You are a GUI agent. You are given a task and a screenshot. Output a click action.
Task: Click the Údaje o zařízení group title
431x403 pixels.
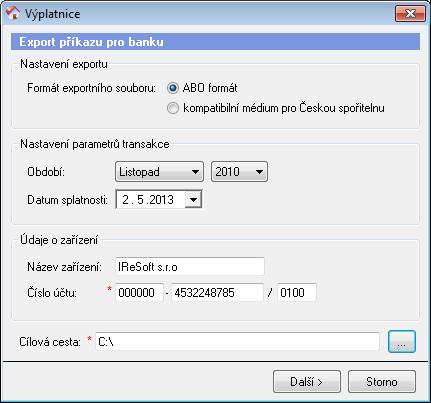[59, 240]
